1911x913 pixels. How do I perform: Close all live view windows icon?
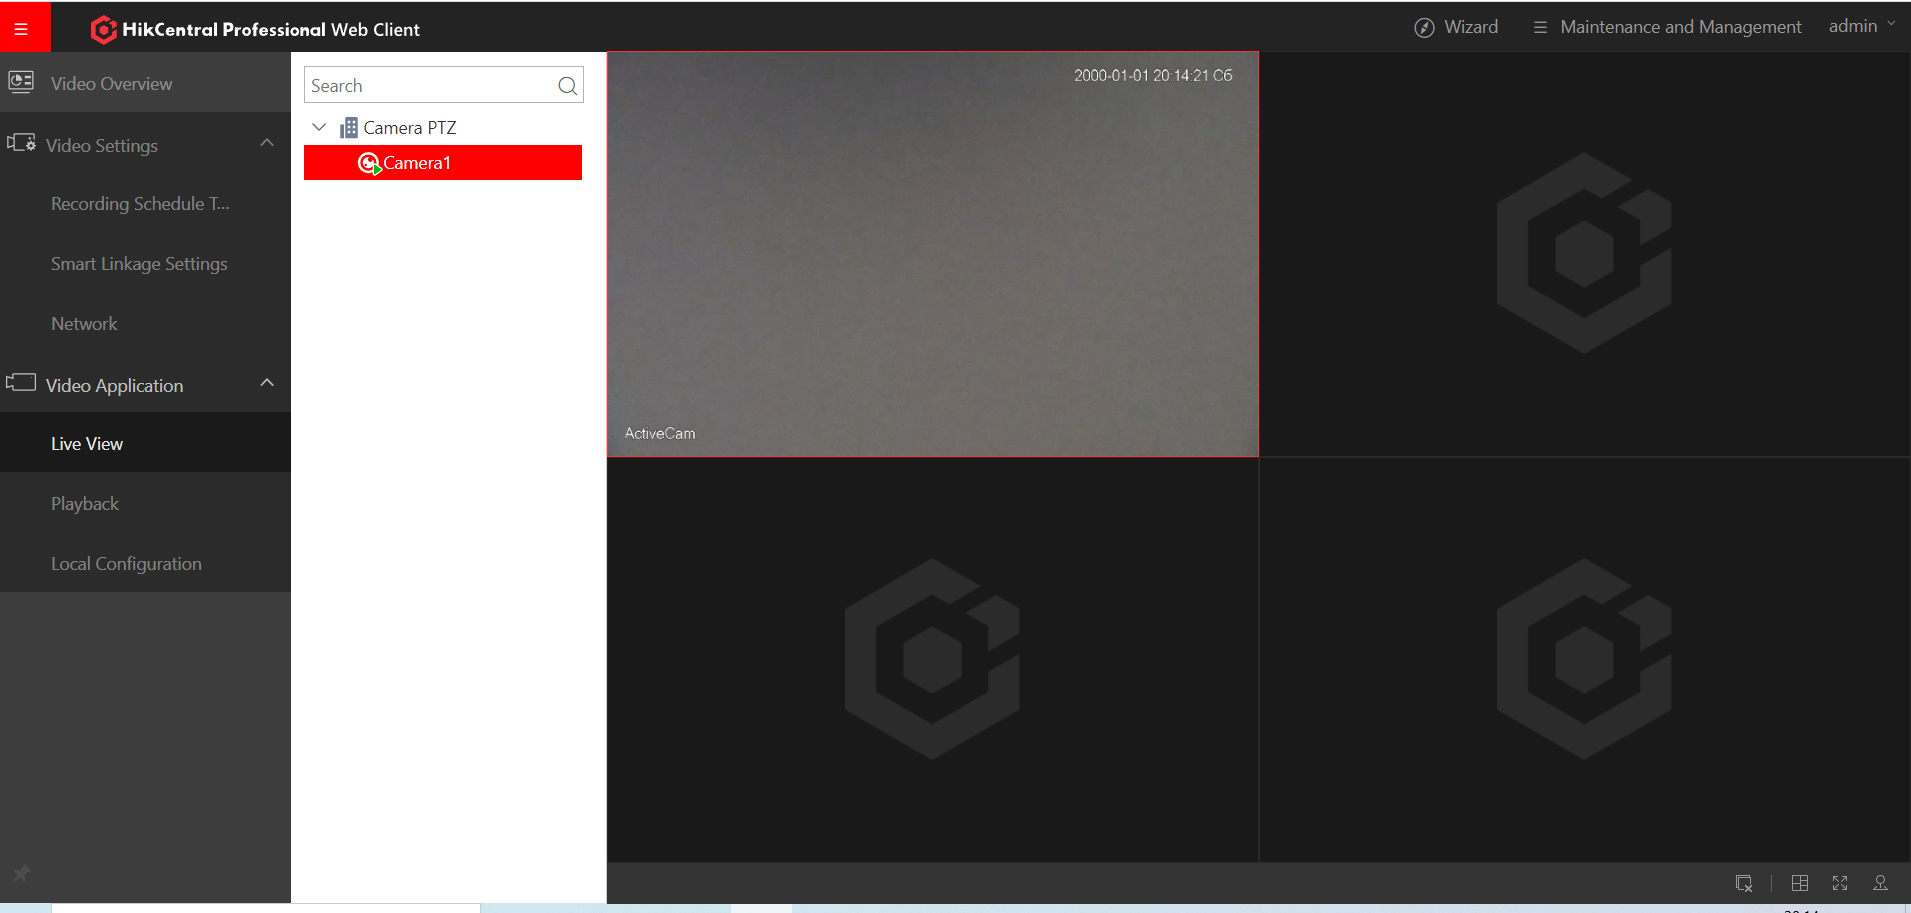pos(1744,883)
